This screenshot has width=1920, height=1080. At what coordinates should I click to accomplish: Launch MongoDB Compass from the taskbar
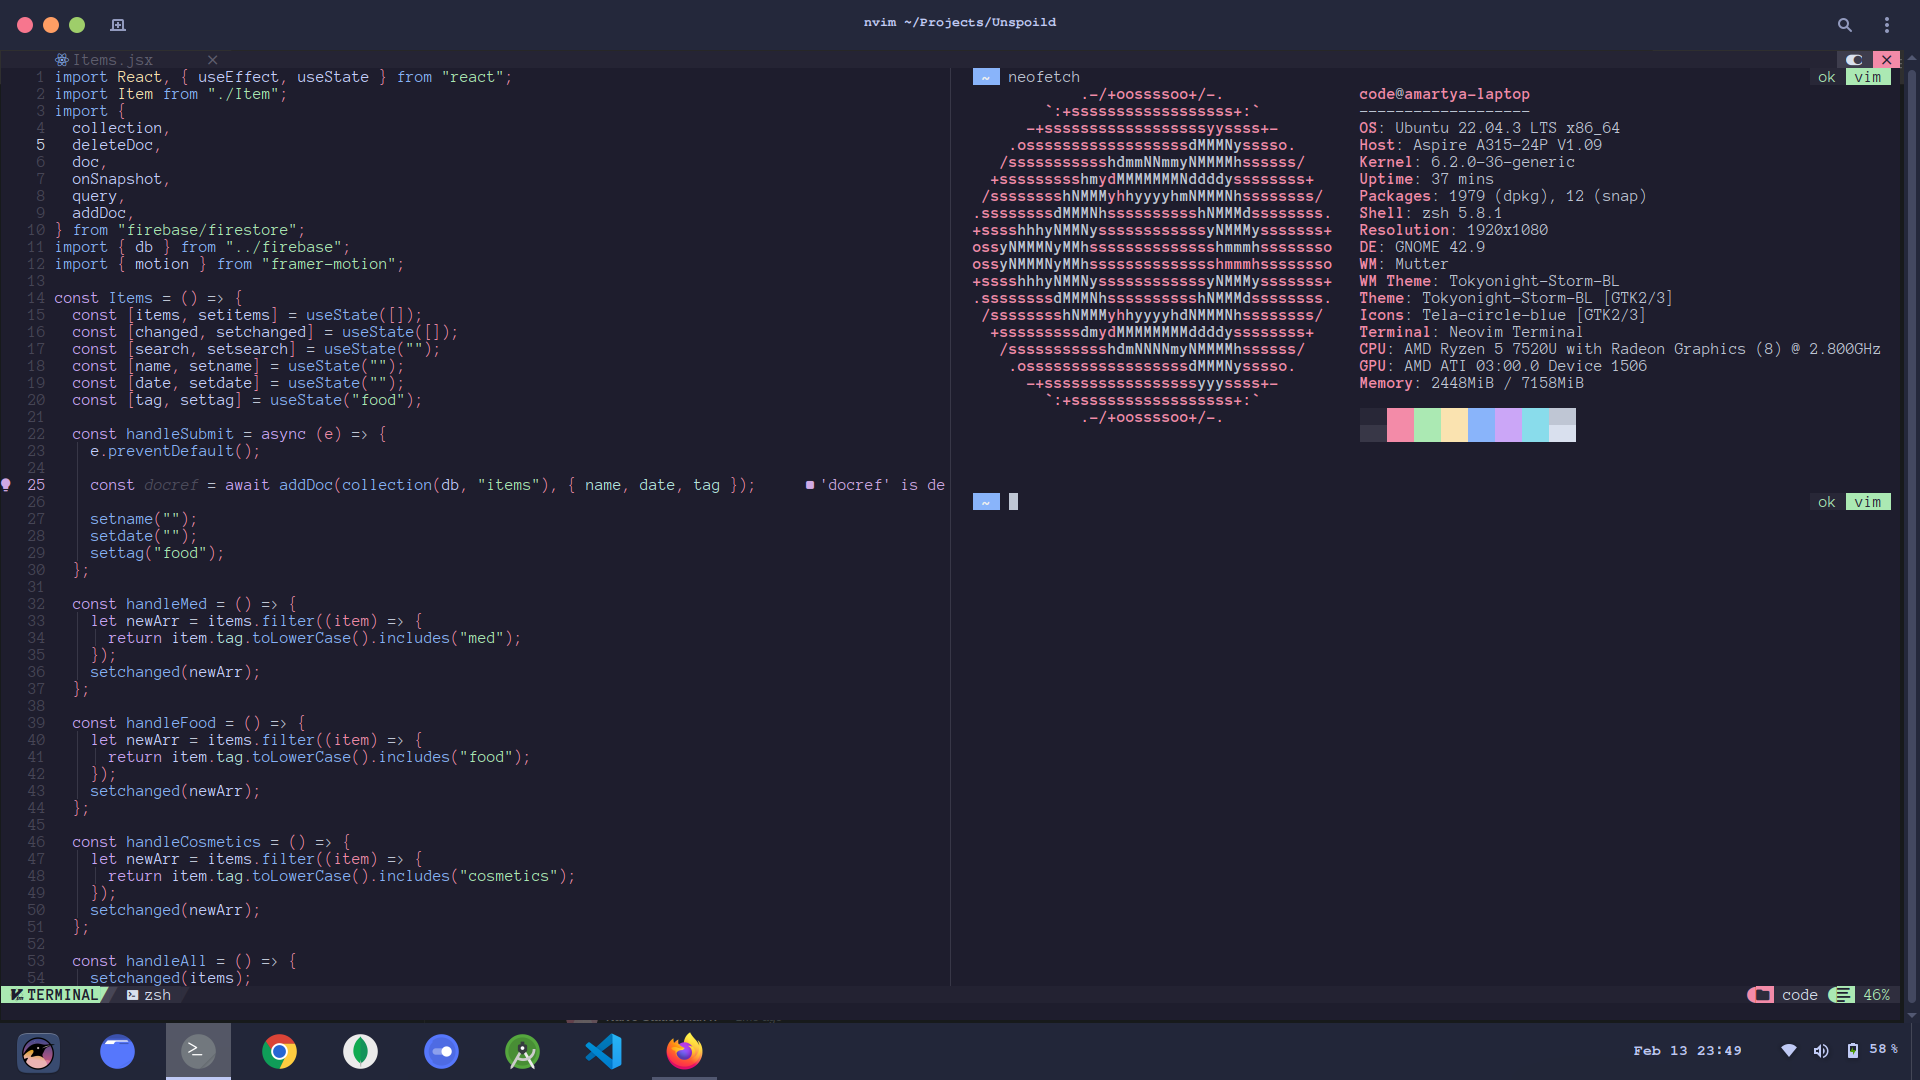(360, 1051)
